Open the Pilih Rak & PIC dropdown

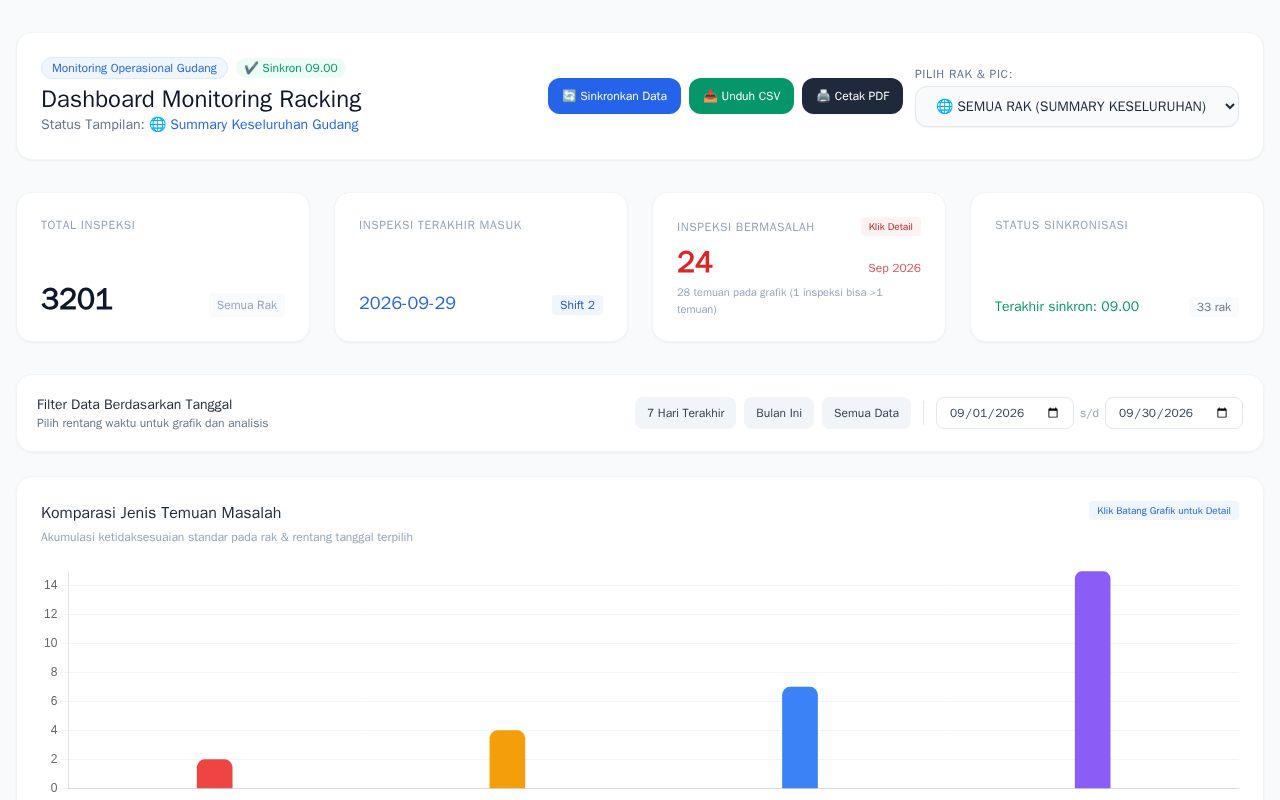click(1076, 106)
